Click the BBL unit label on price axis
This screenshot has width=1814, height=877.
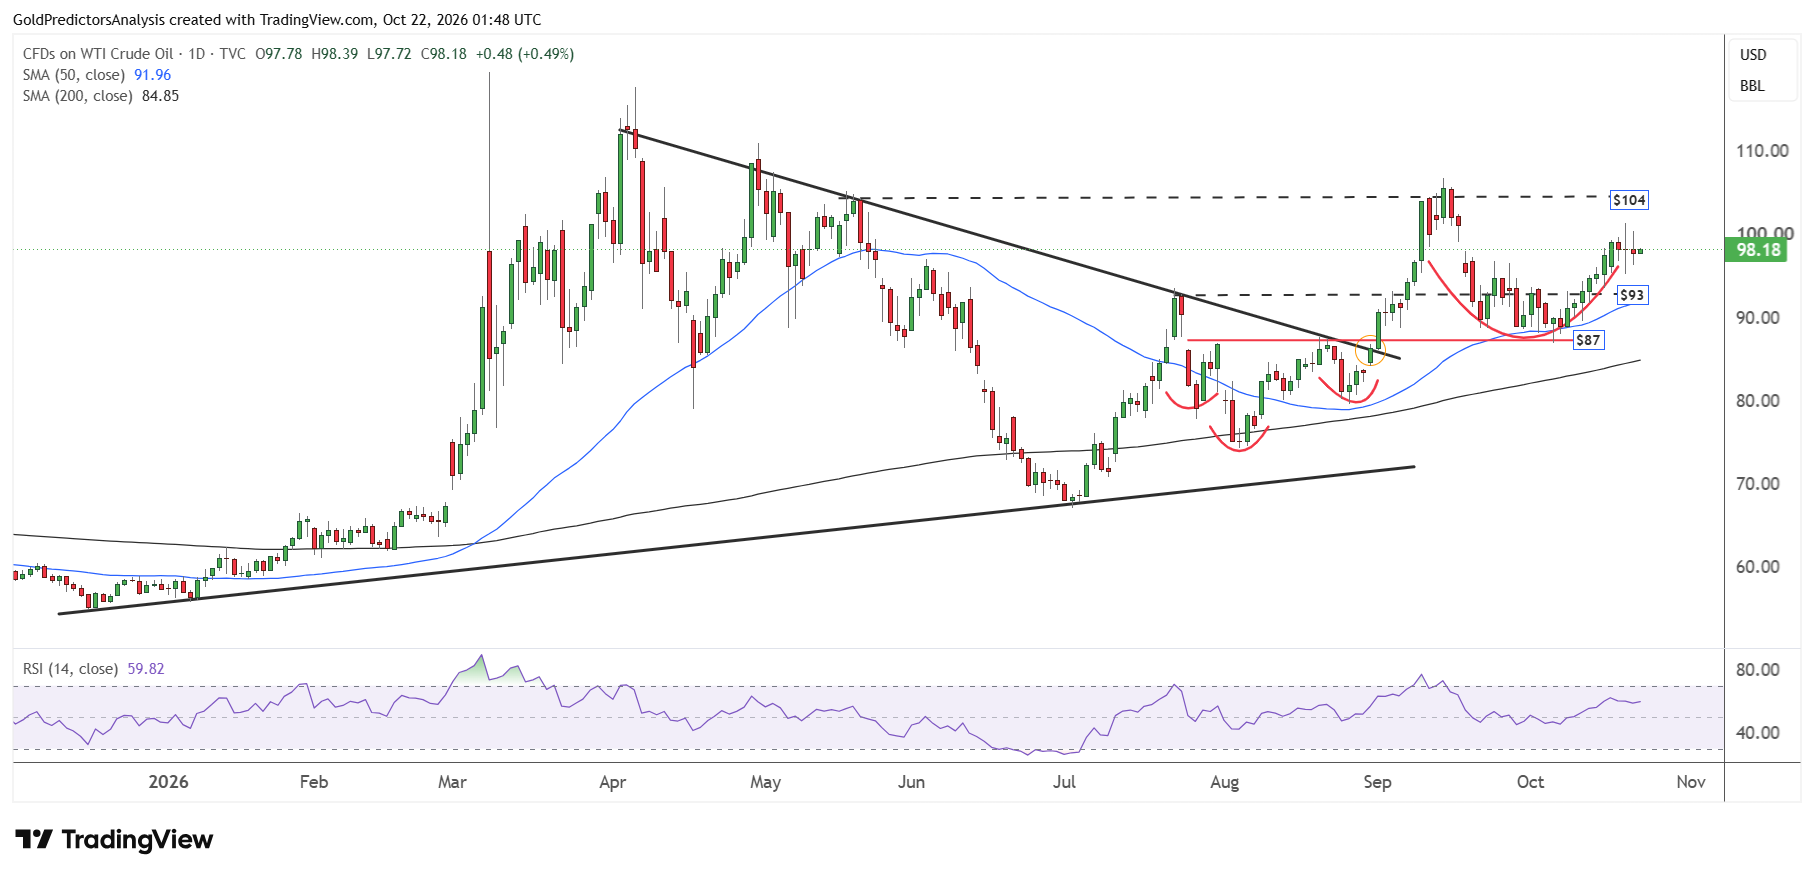1752,86
